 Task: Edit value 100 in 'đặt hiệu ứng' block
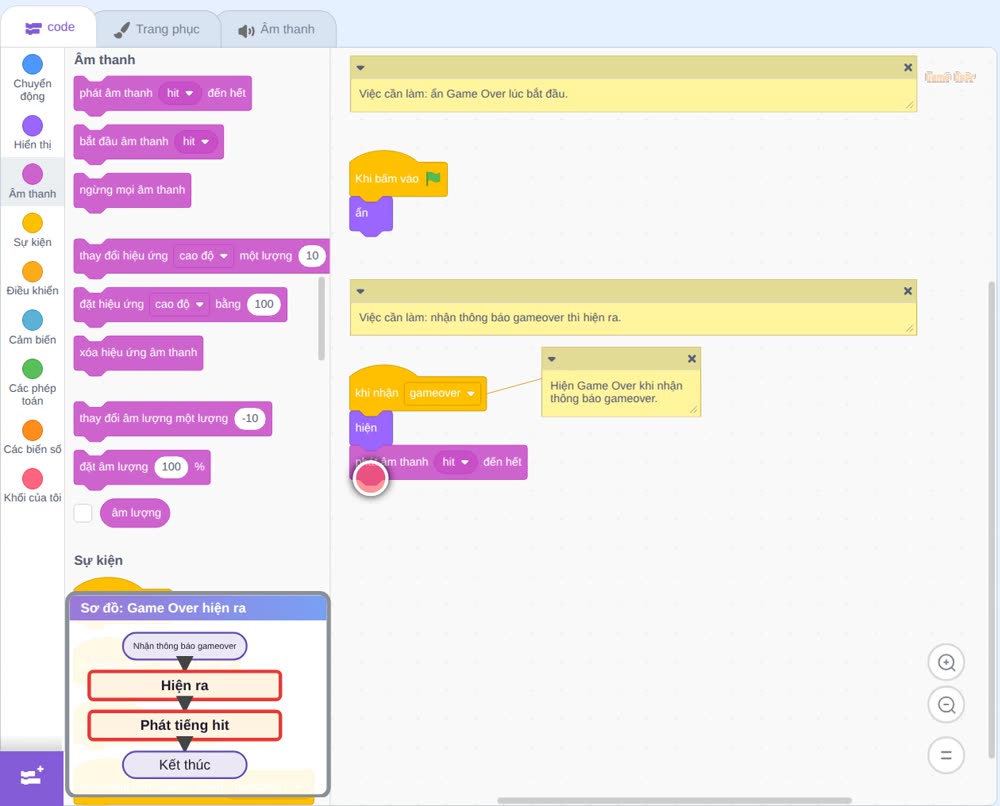(x=264, y=304)
